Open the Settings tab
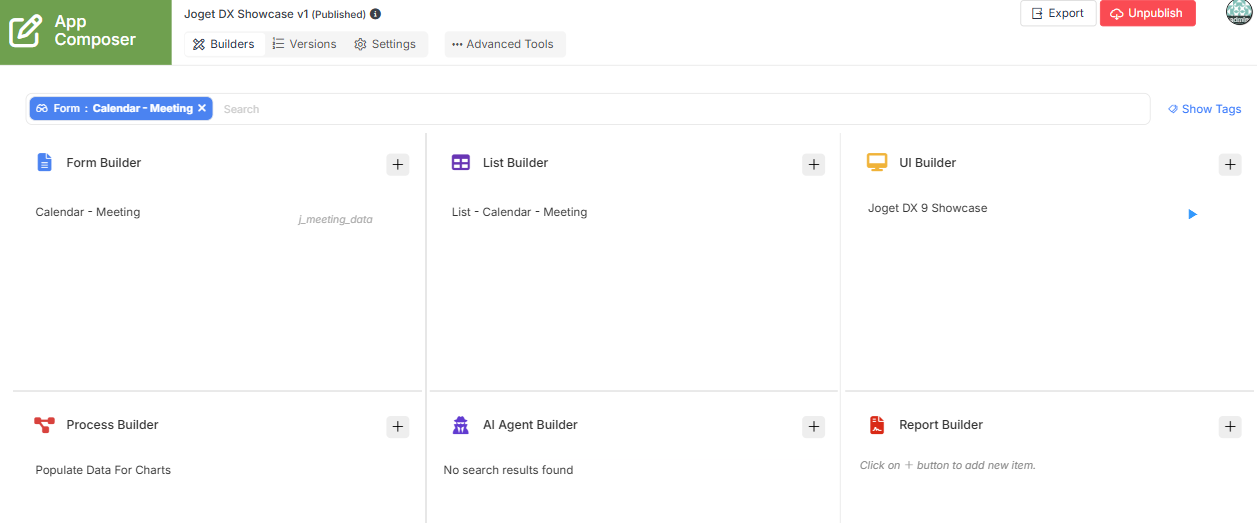Screen dimensions: 1257x523 click(385, 44)
